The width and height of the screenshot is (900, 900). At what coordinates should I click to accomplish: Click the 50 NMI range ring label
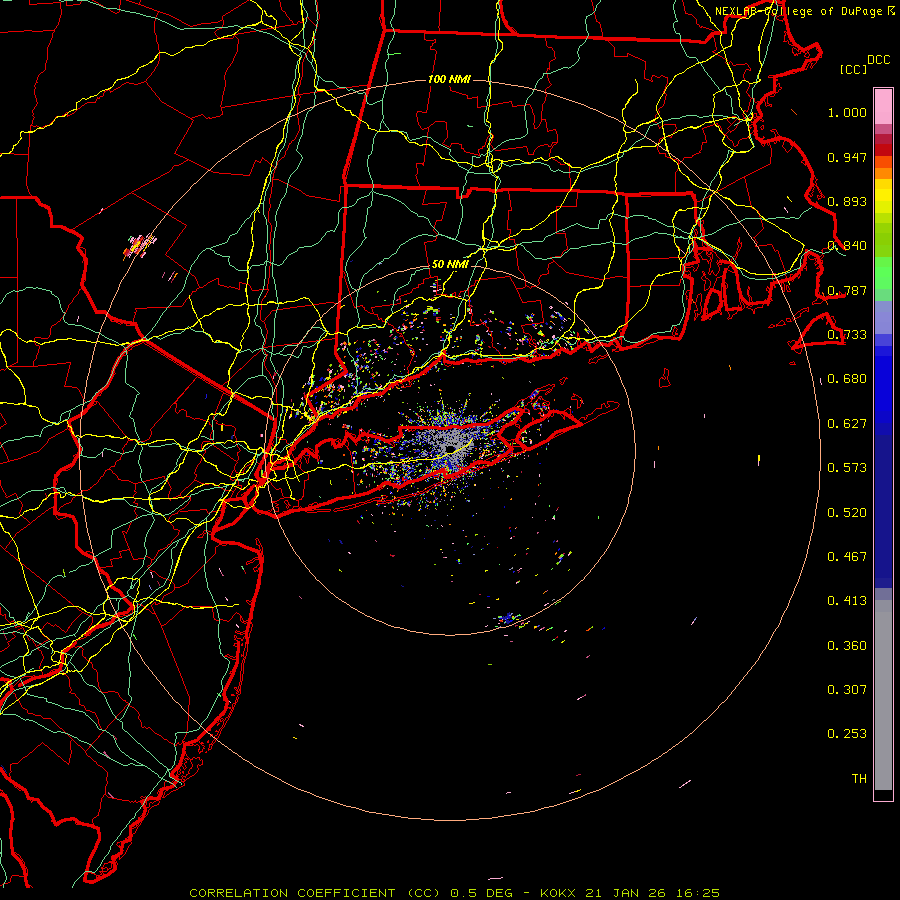pos(450,265)
